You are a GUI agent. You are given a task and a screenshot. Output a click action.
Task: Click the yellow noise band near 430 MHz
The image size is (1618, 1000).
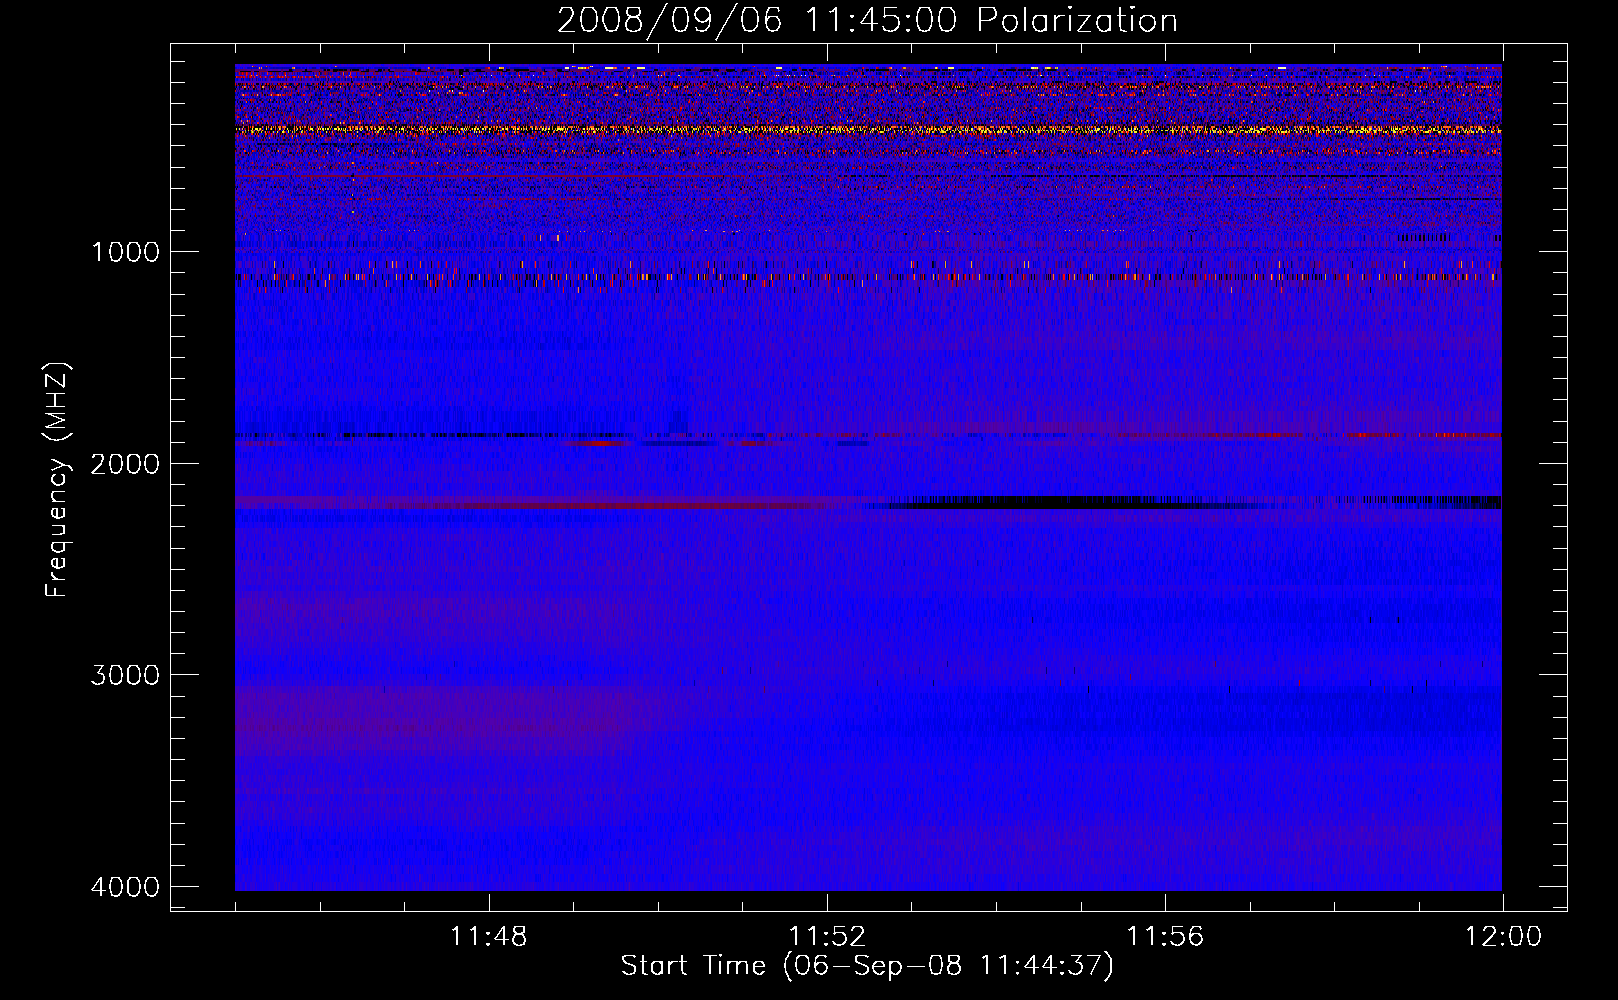(x=868, y=130)
